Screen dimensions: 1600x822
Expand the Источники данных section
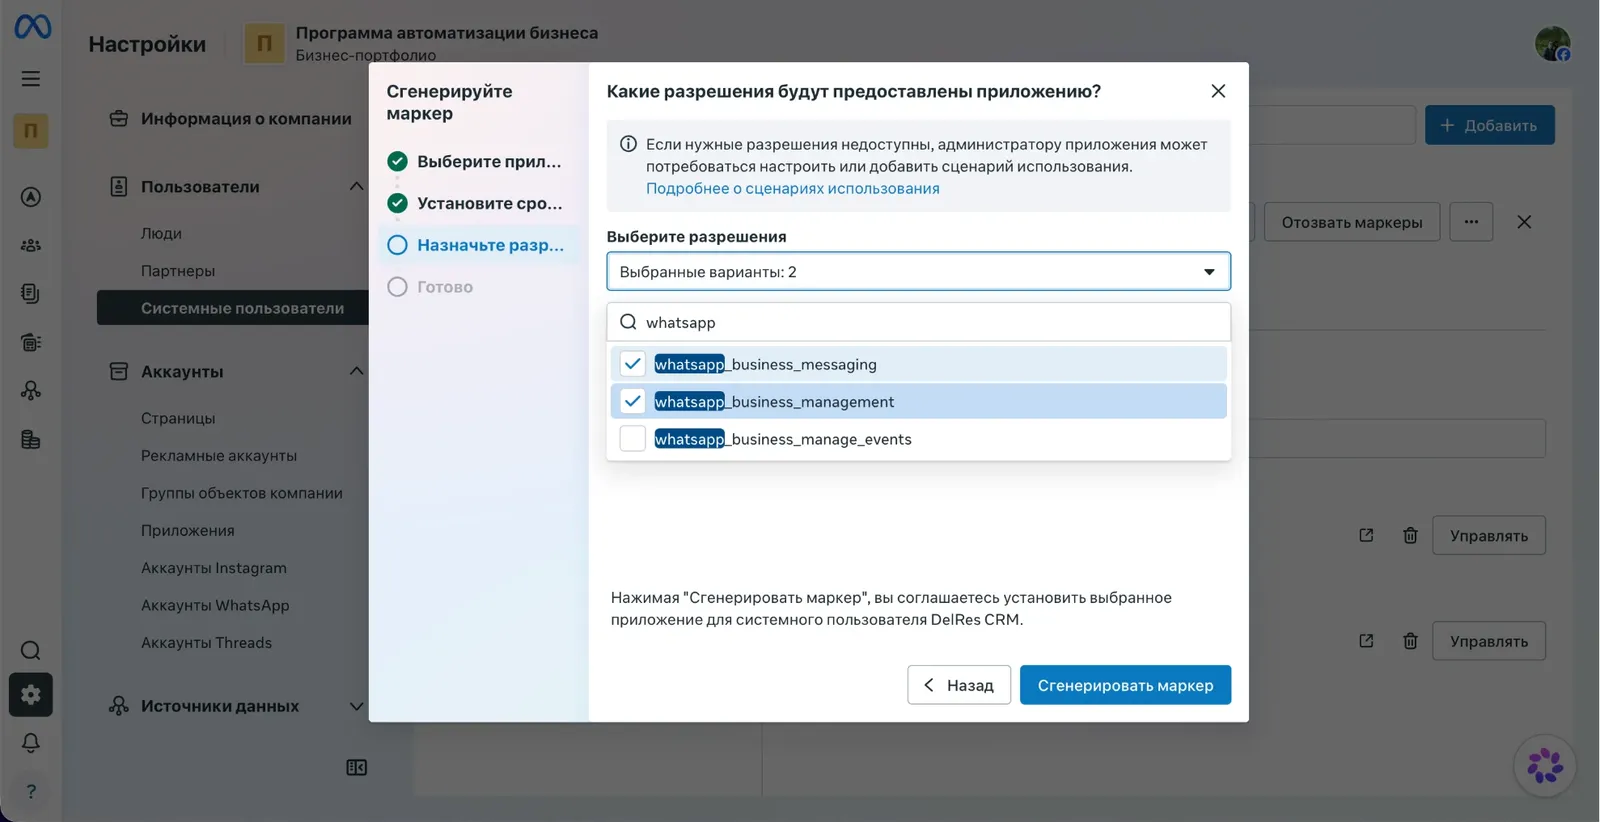356,706
